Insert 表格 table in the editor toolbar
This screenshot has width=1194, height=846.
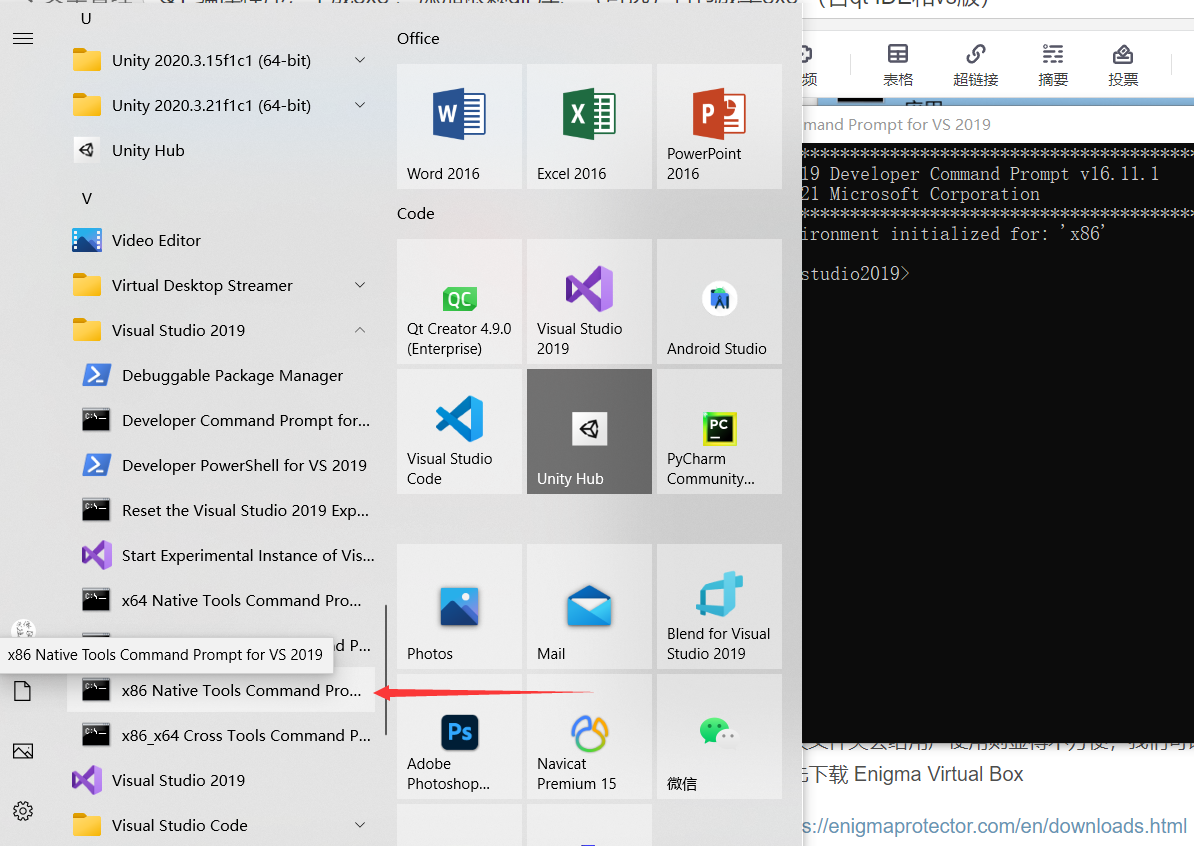coord(898,65)
